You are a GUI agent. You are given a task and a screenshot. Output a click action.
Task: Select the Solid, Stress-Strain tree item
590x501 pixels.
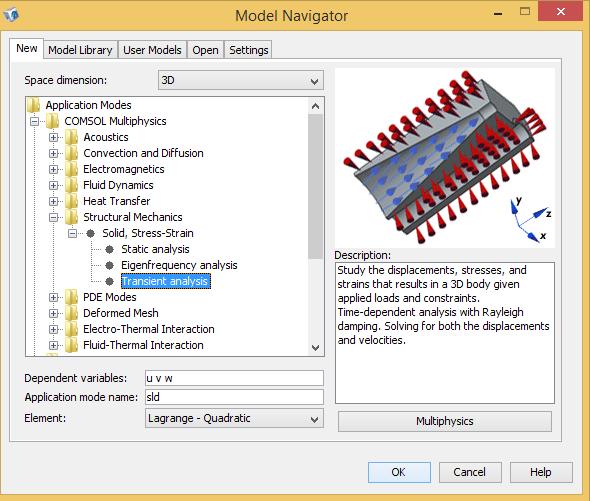148,233
